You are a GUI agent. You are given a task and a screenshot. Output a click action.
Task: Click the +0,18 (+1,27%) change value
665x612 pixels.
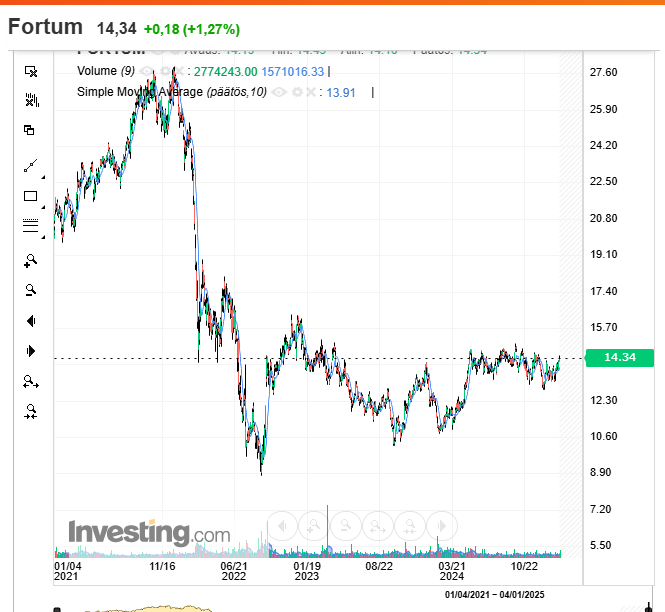[x=192, y=29]
